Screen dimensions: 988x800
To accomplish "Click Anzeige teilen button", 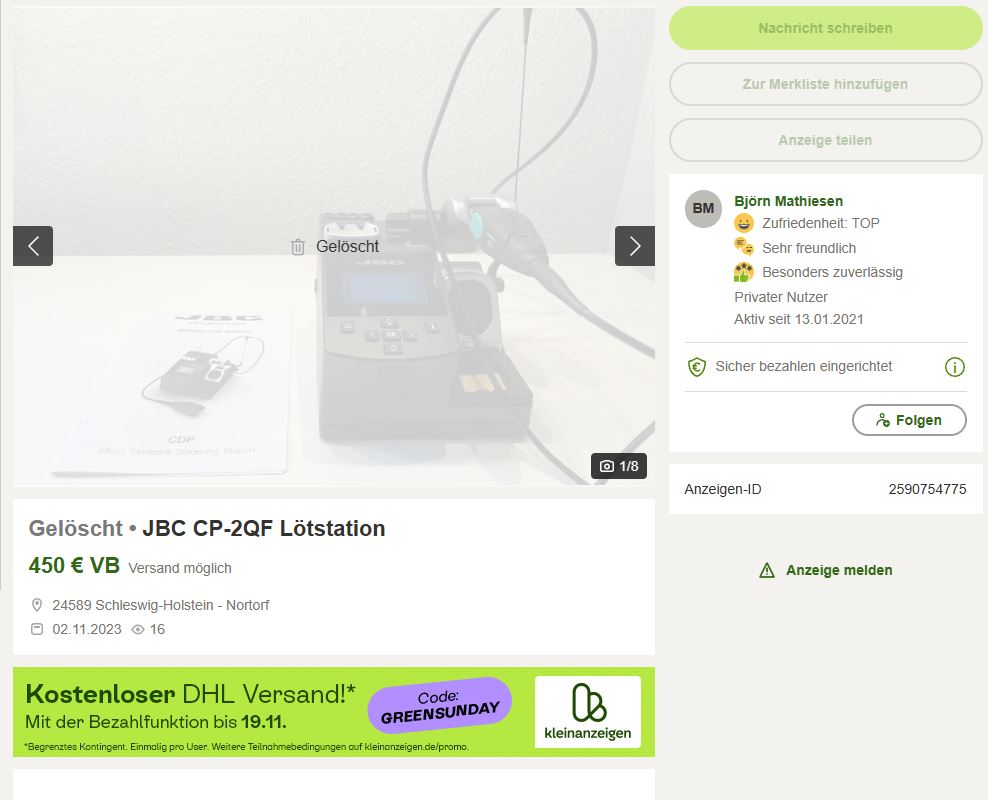I will coord(825,140).
